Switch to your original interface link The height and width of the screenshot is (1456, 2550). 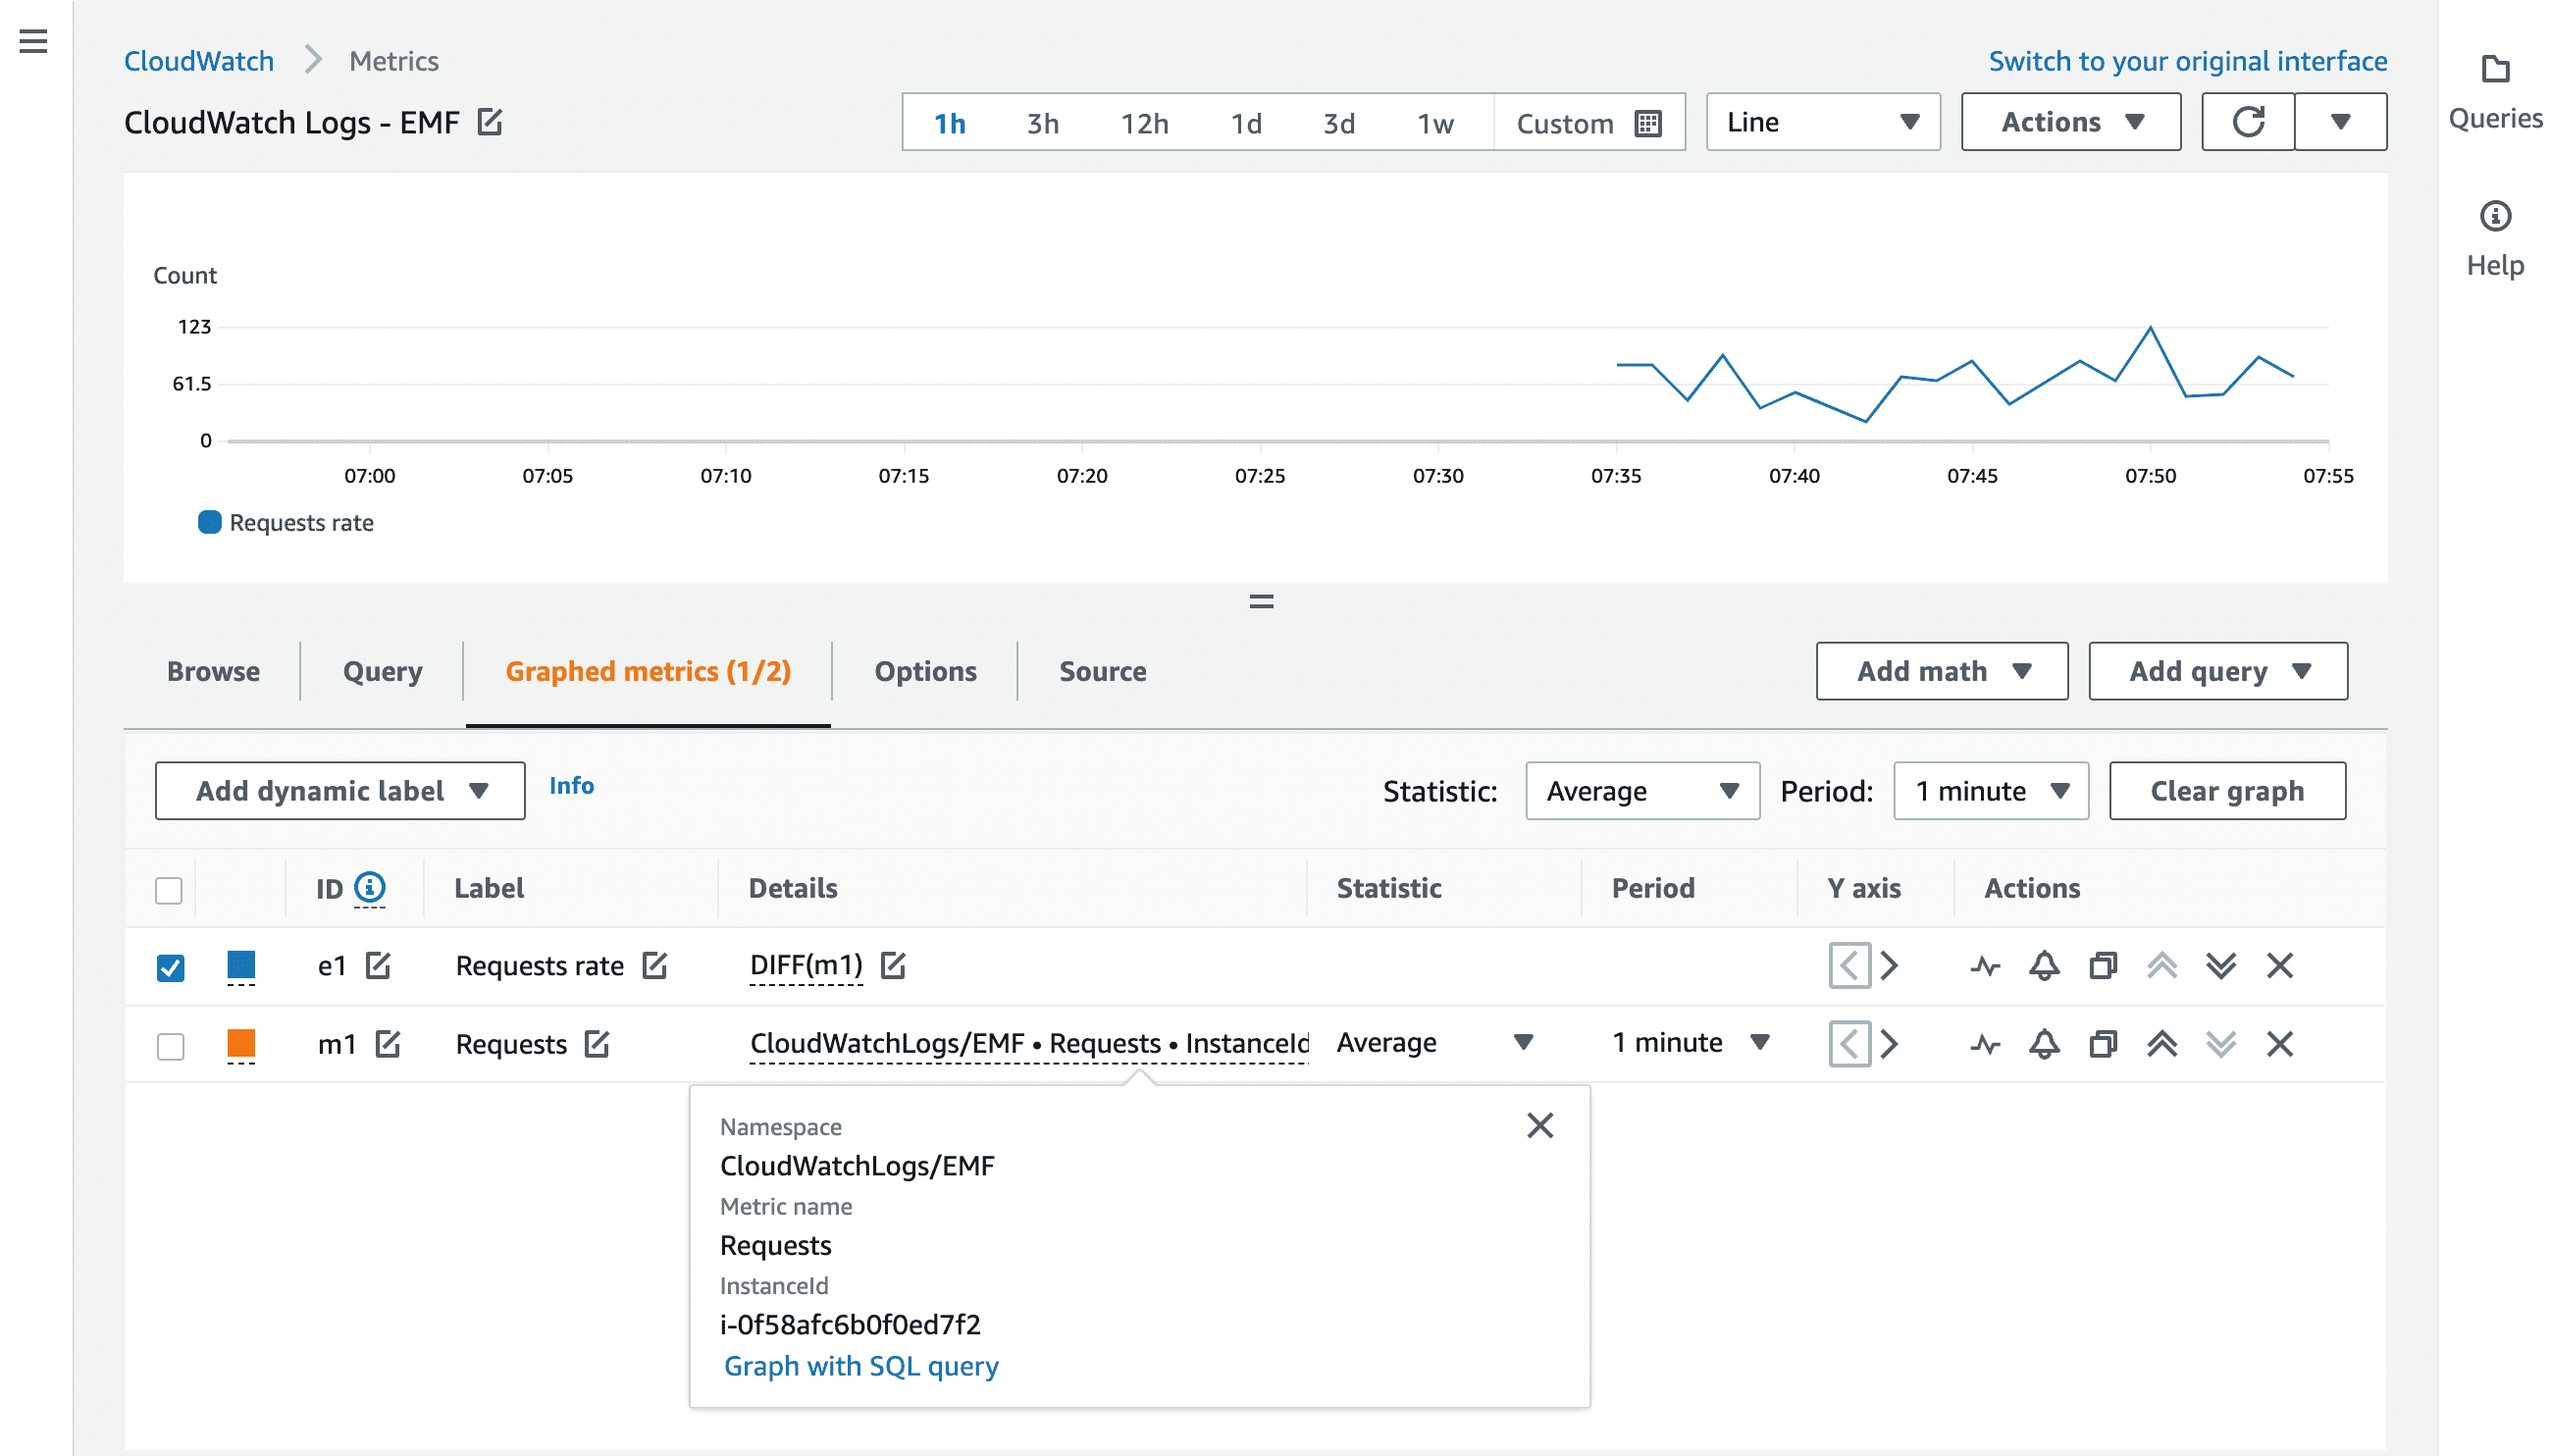coord(2187,61)
